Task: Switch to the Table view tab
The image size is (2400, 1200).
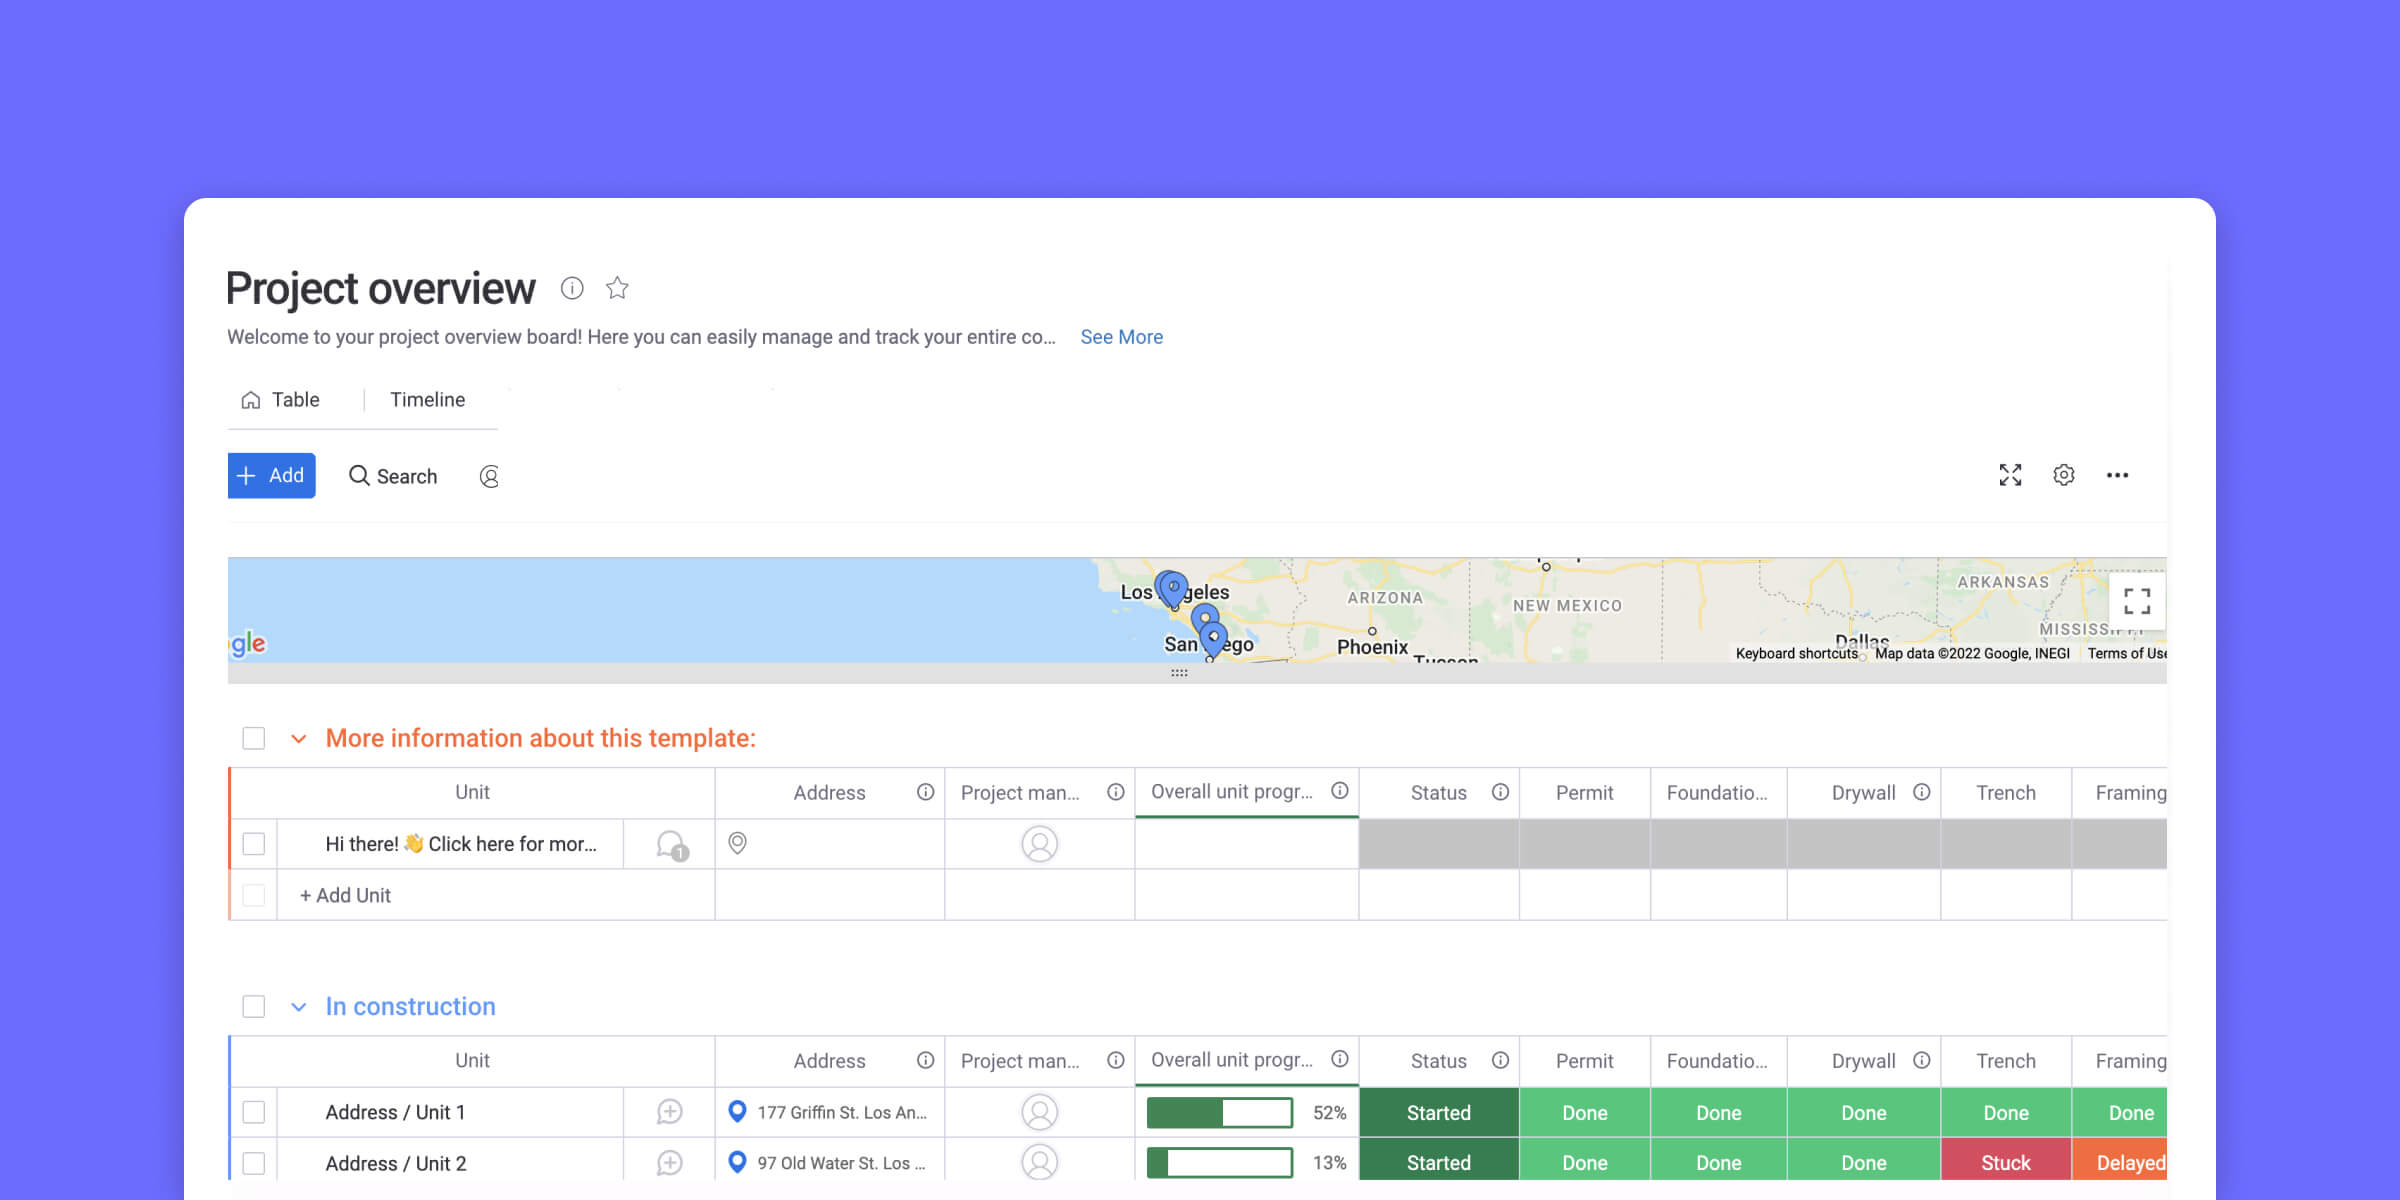Action: [x=282, y=399]
